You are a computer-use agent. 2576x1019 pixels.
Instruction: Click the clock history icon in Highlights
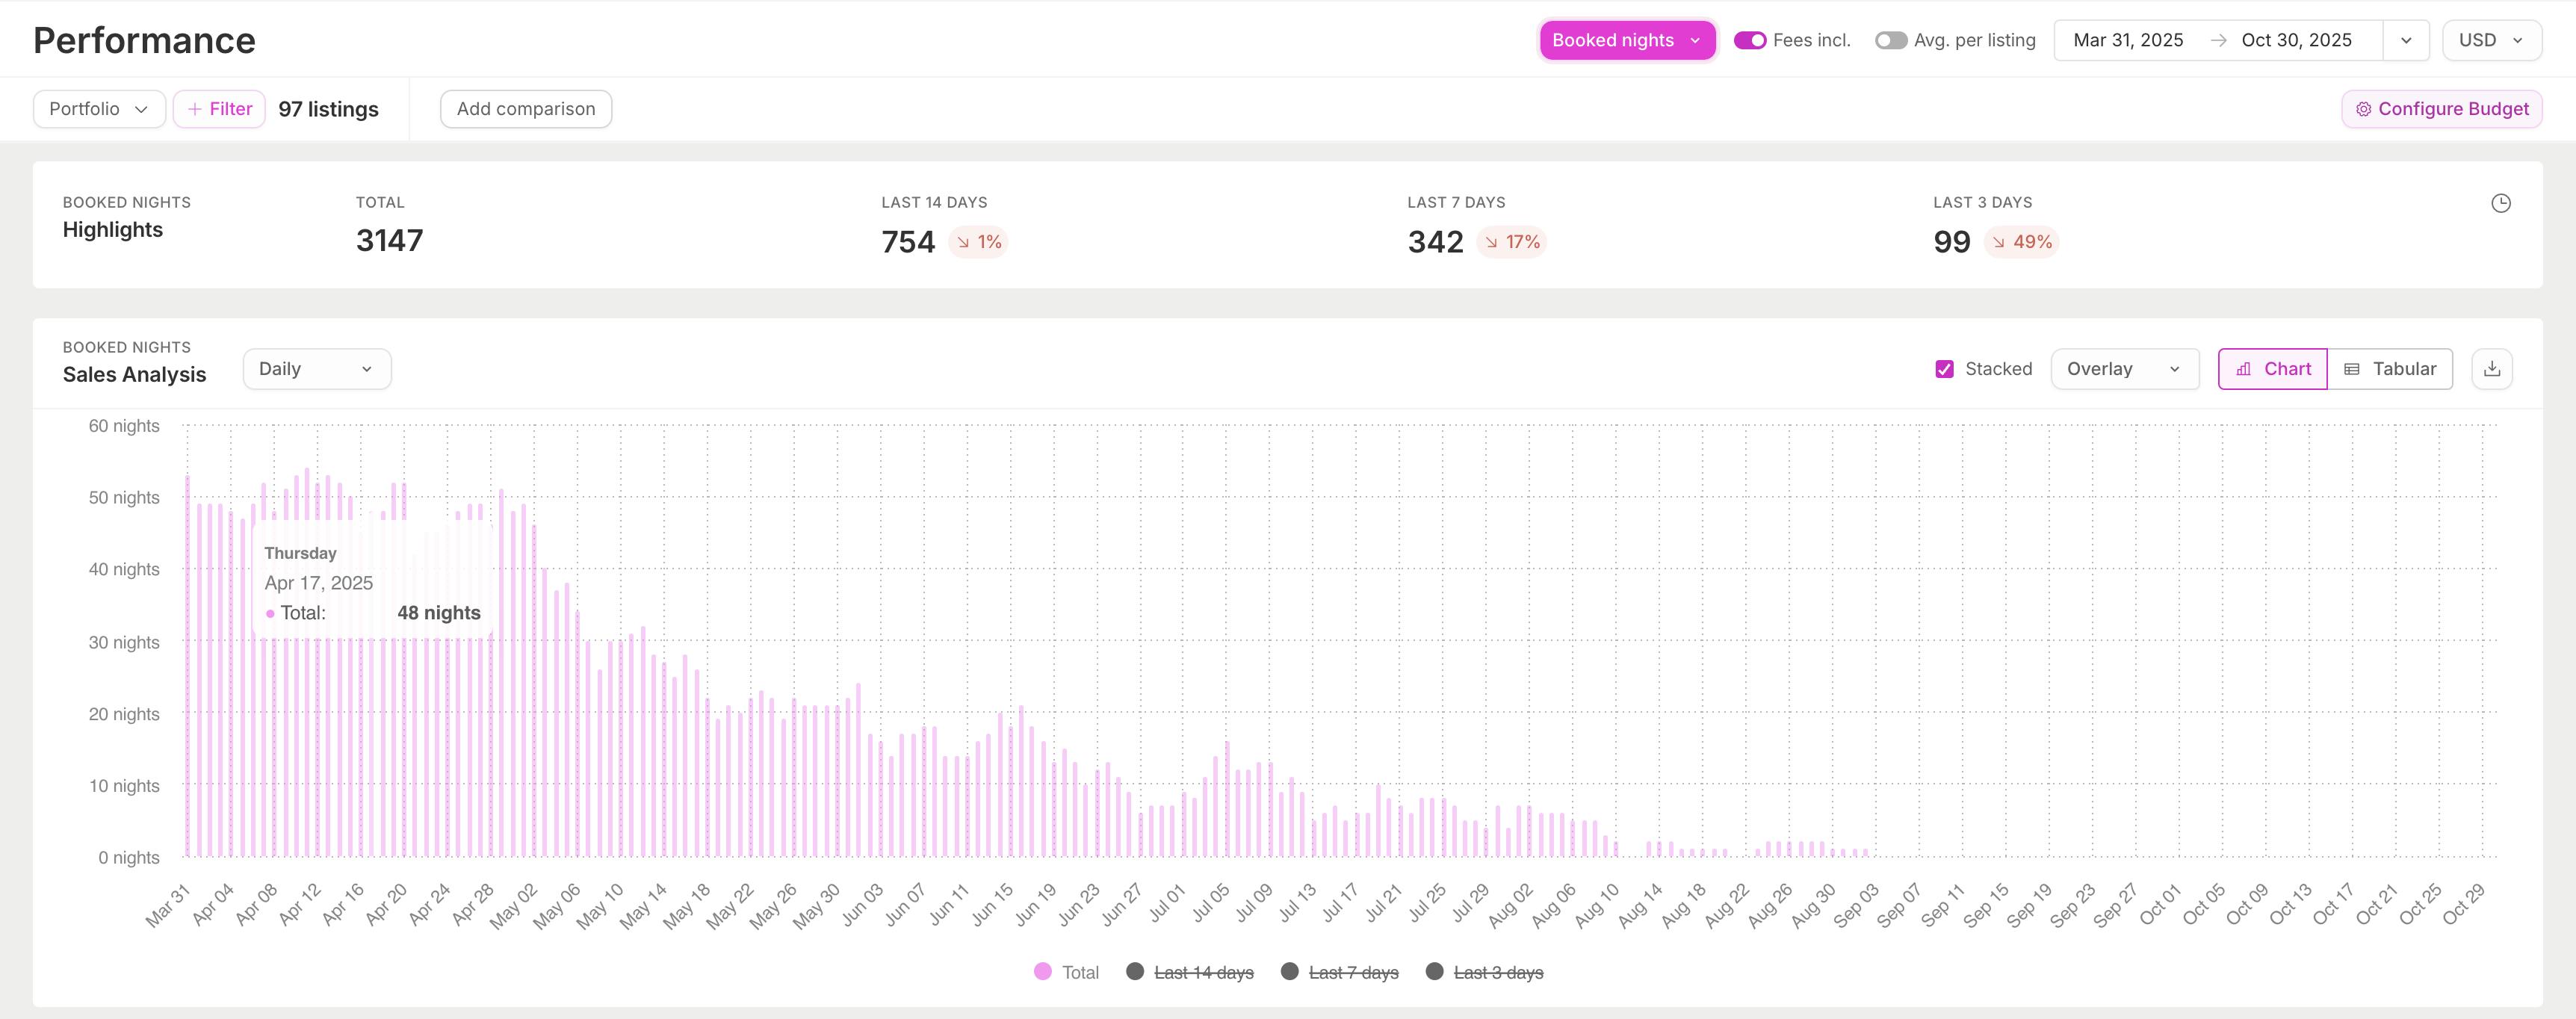pos(2500,203)
